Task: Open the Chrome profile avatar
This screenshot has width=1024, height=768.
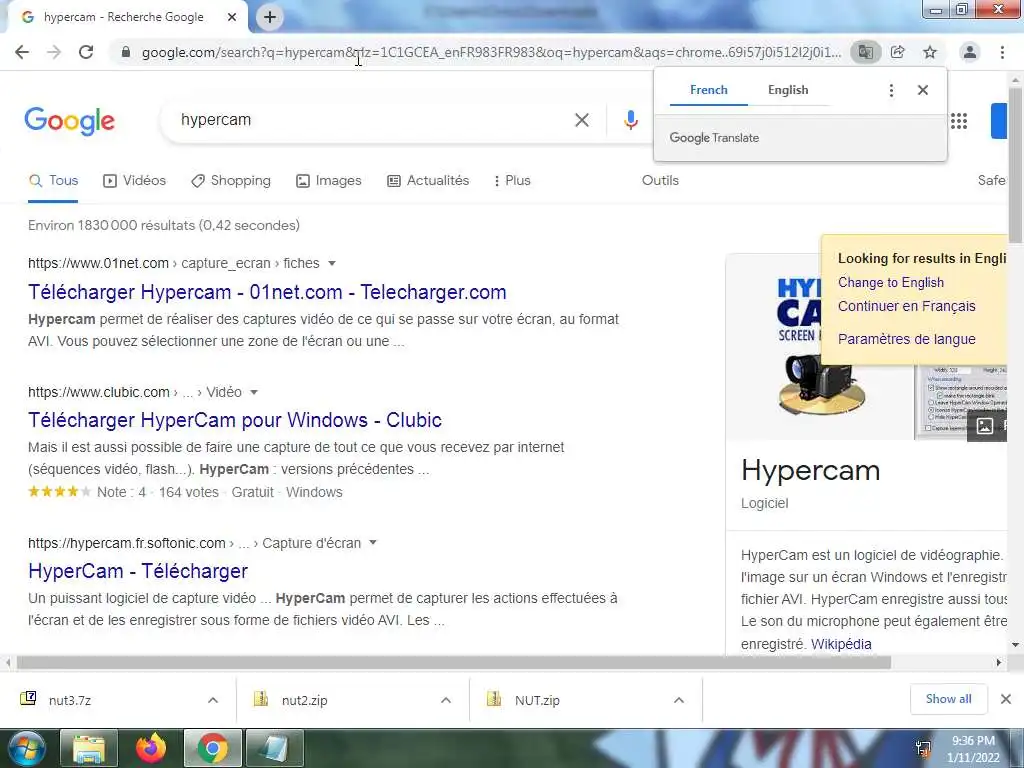Action: pos(970,52)
